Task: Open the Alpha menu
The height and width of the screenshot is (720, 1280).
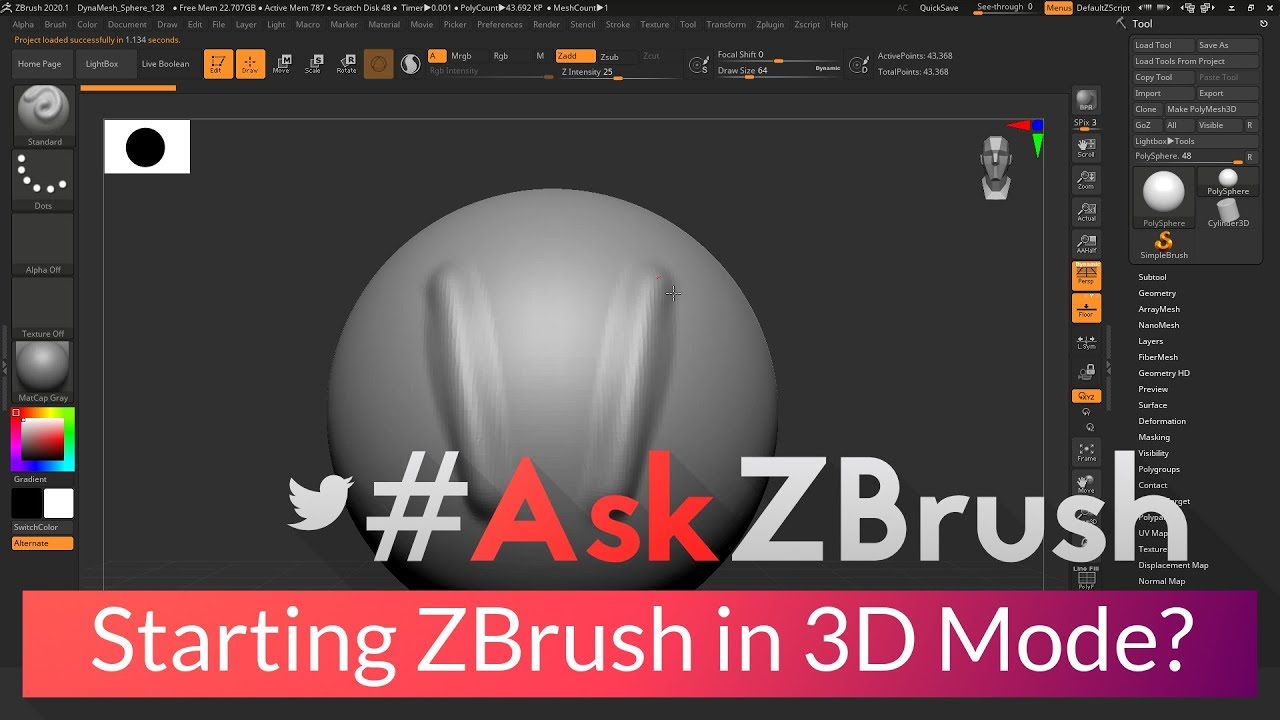Action: click(23, 24)
